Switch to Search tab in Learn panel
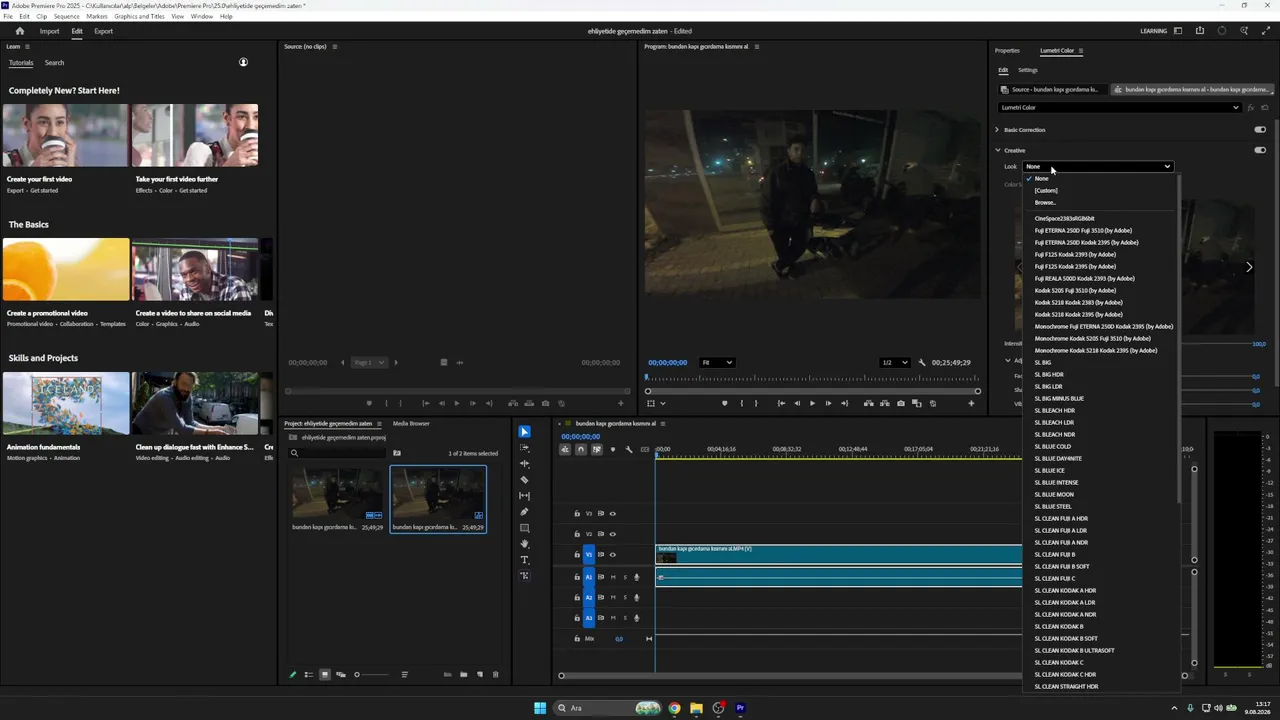 [54, 63]
